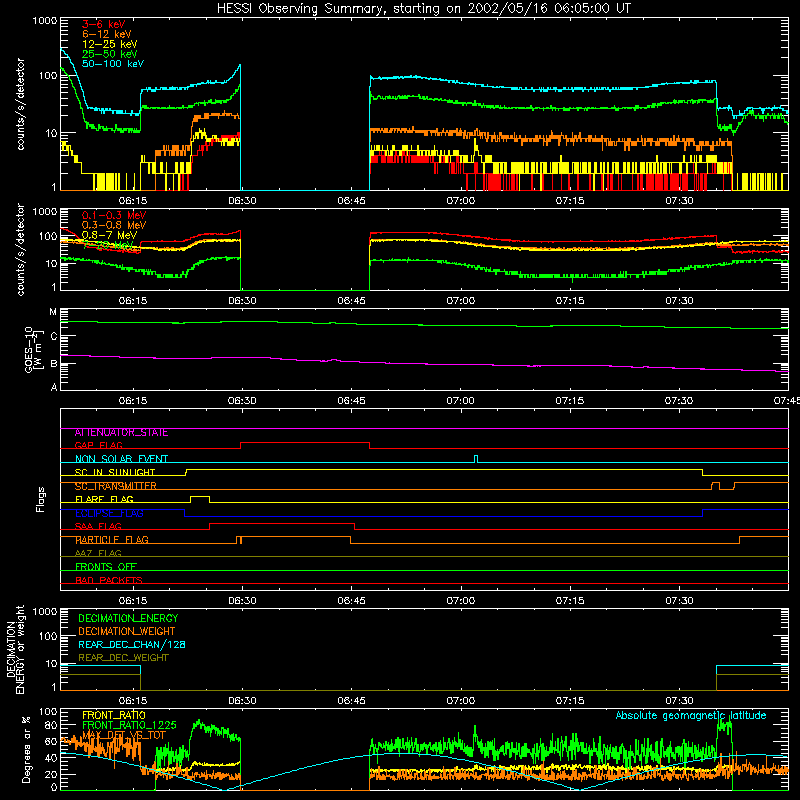Click the 0.3-0.8 MeV legend label

click(114, 225)
